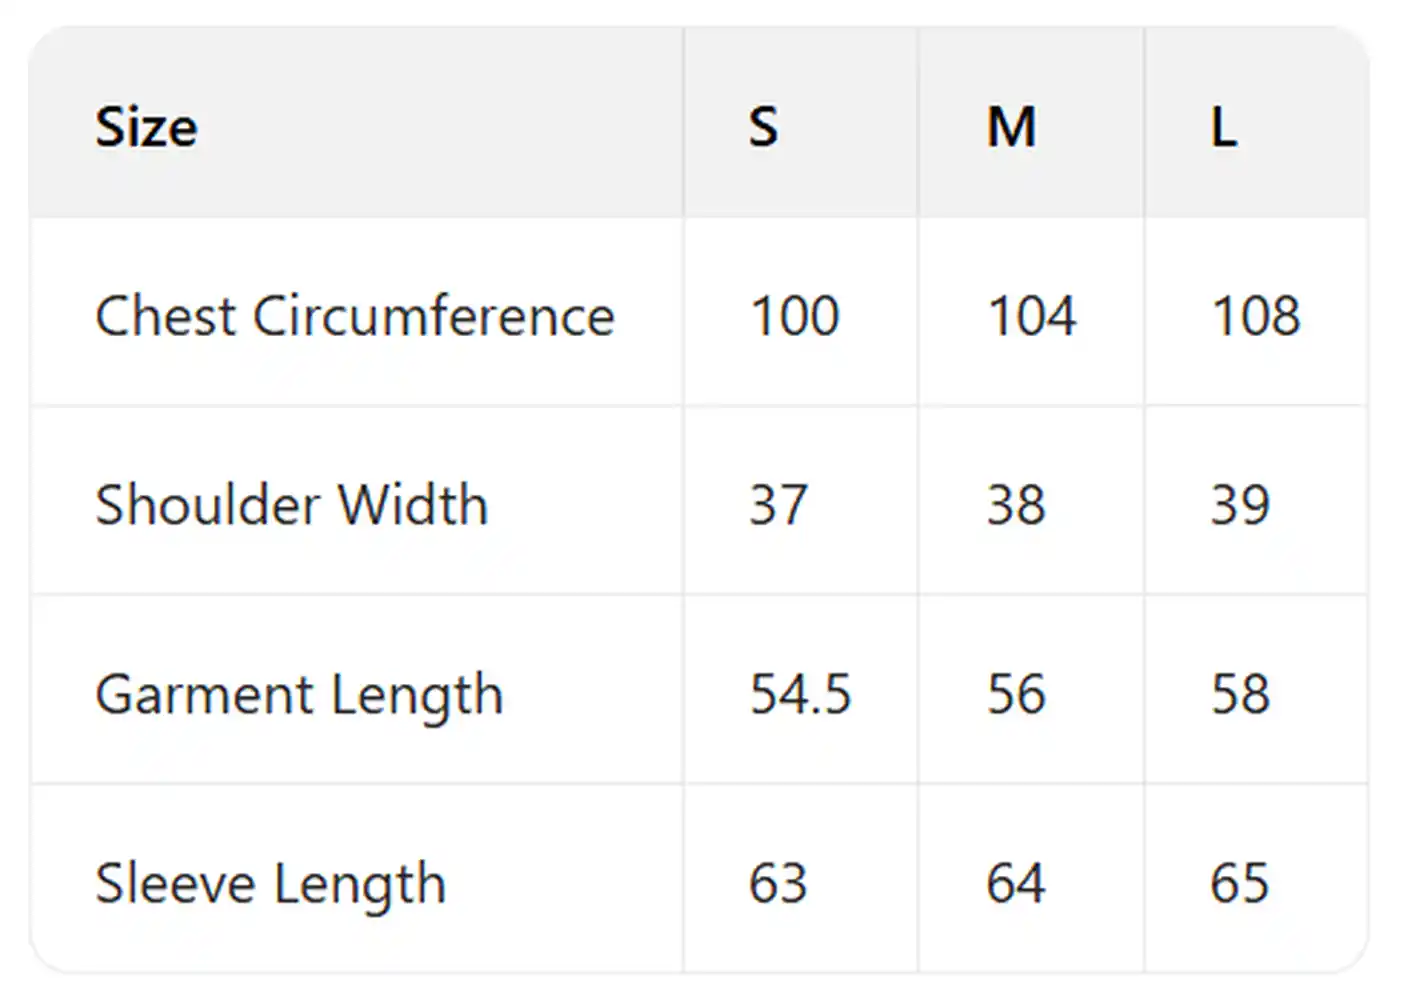Select sleeve length value 64
Viewport: 1404px width, 1000px height.
click(1016, 884)
